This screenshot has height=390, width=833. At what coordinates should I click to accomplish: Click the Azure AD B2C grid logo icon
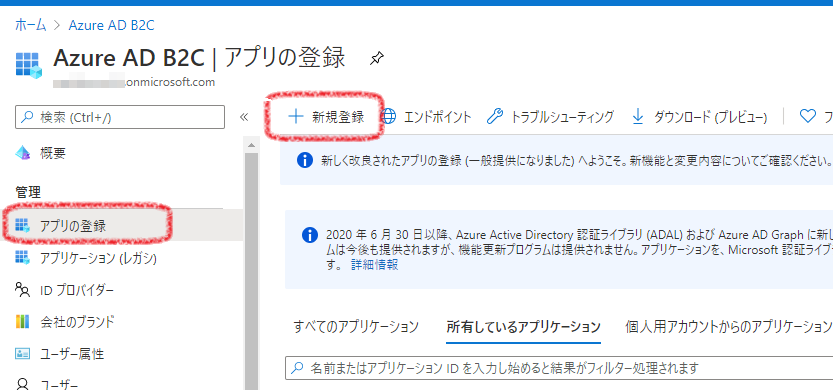point(29,65)
